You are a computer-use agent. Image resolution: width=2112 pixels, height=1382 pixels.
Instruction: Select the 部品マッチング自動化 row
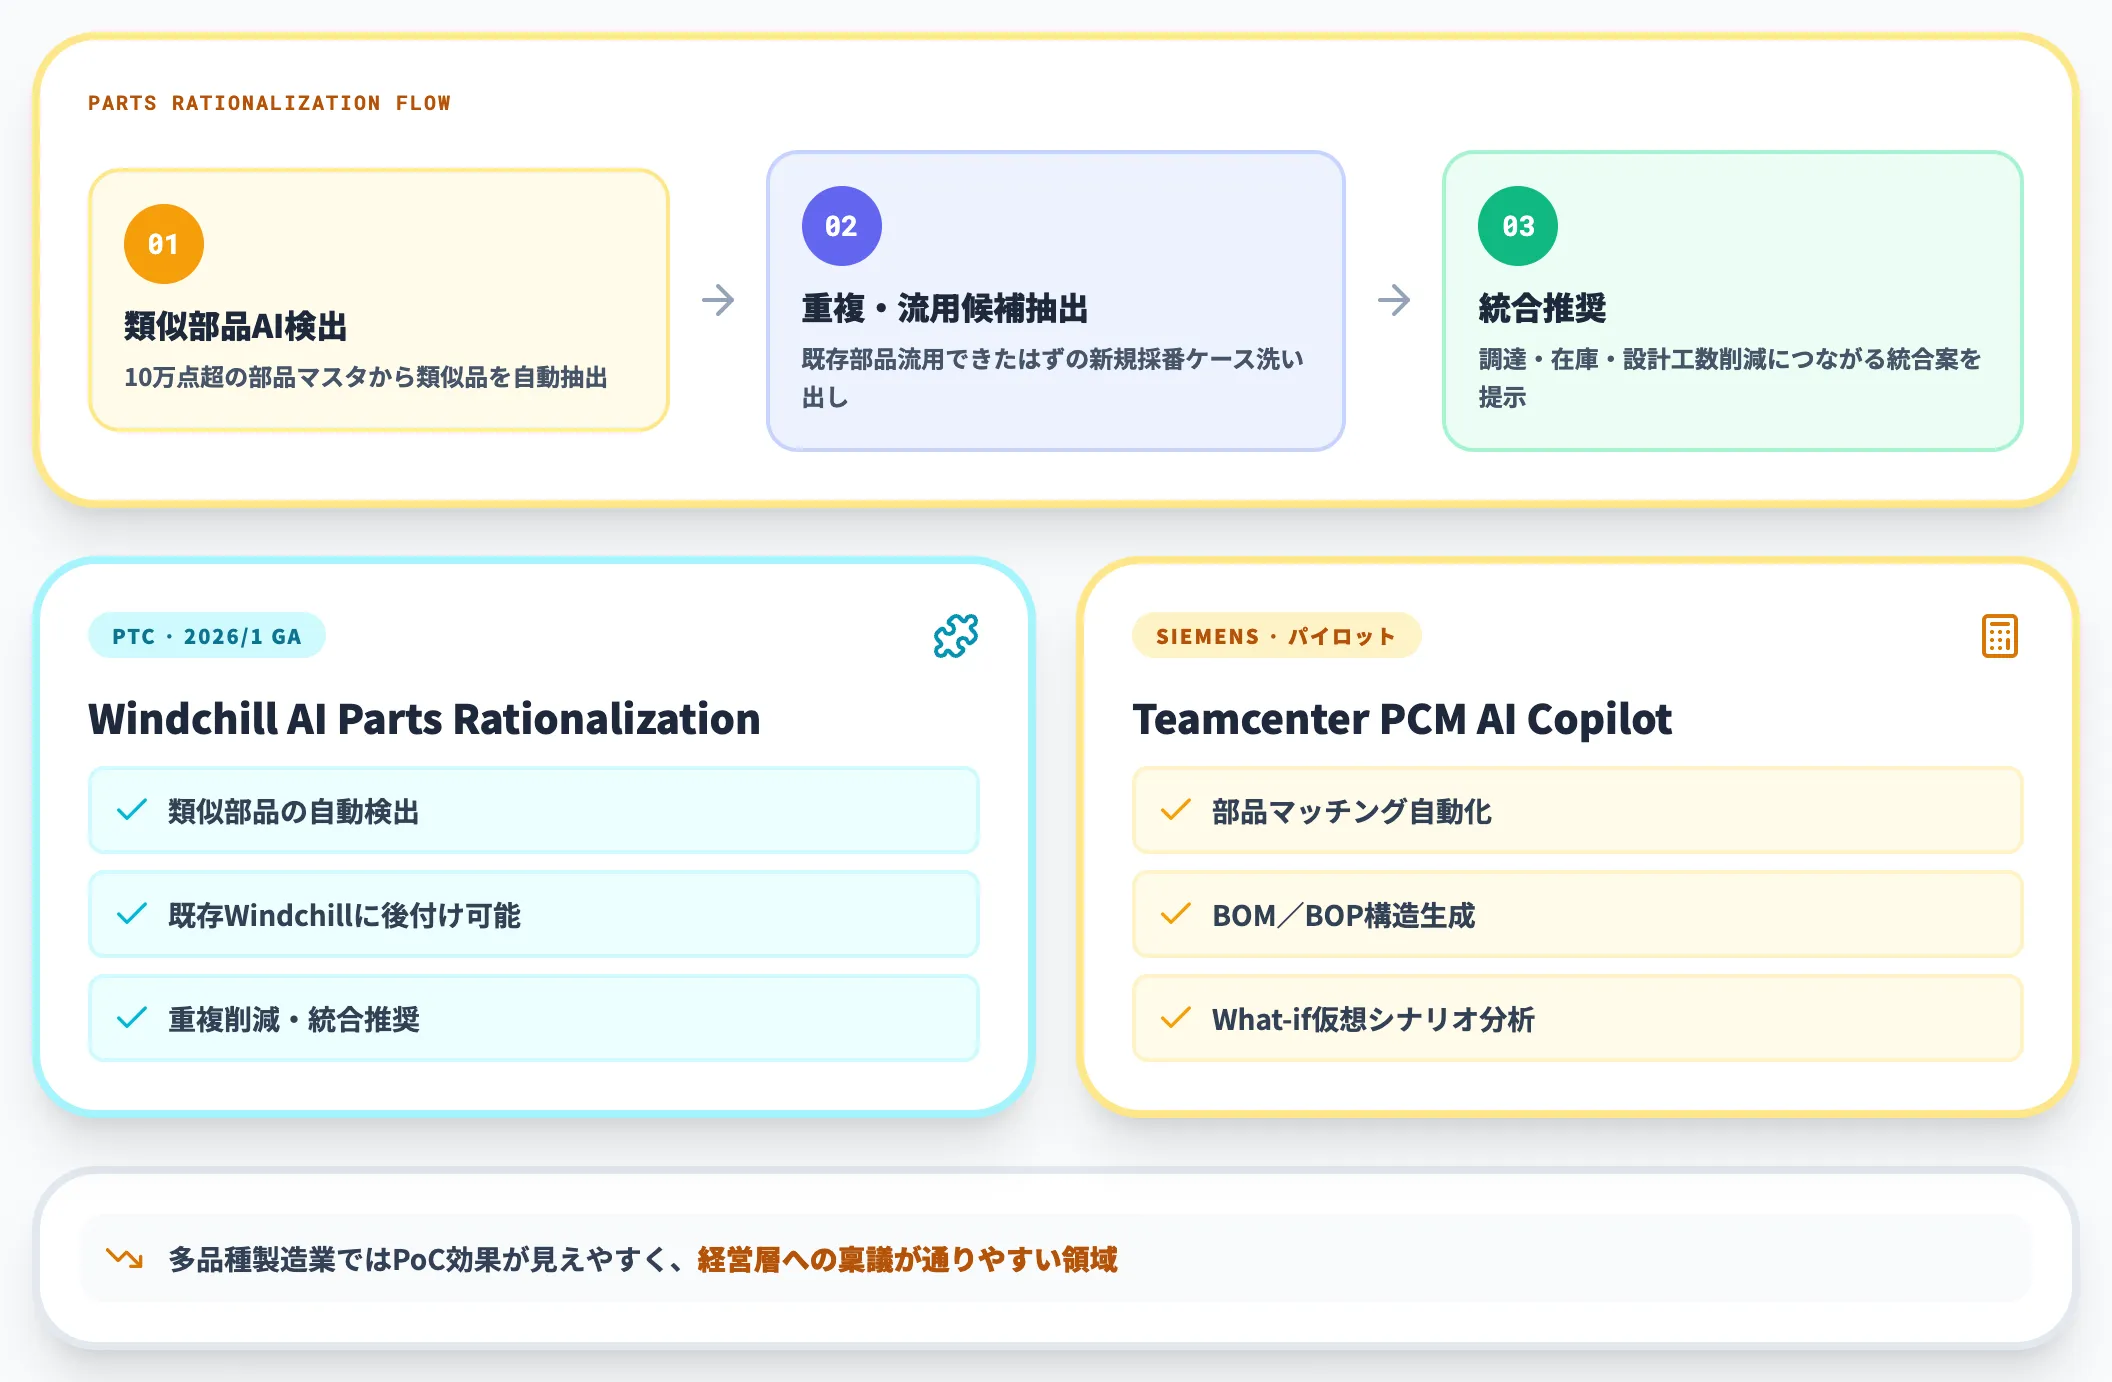pyautogui.click(x=1578, y=810)
